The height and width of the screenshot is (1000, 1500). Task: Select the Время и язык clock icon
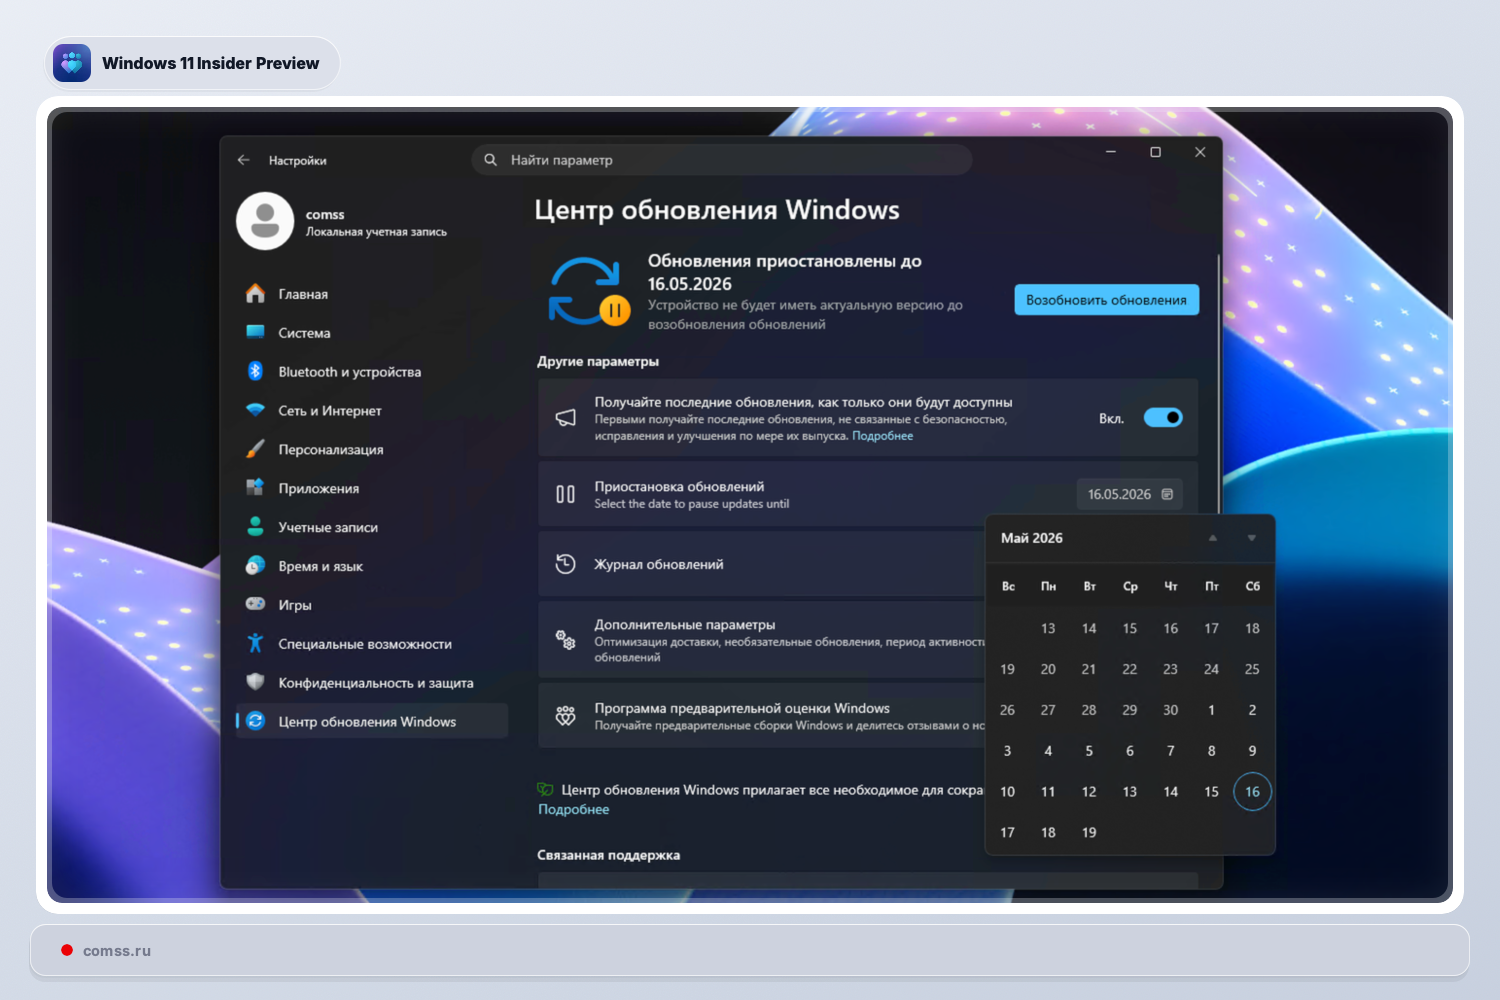pyautogui.click(x=254, y=565)
